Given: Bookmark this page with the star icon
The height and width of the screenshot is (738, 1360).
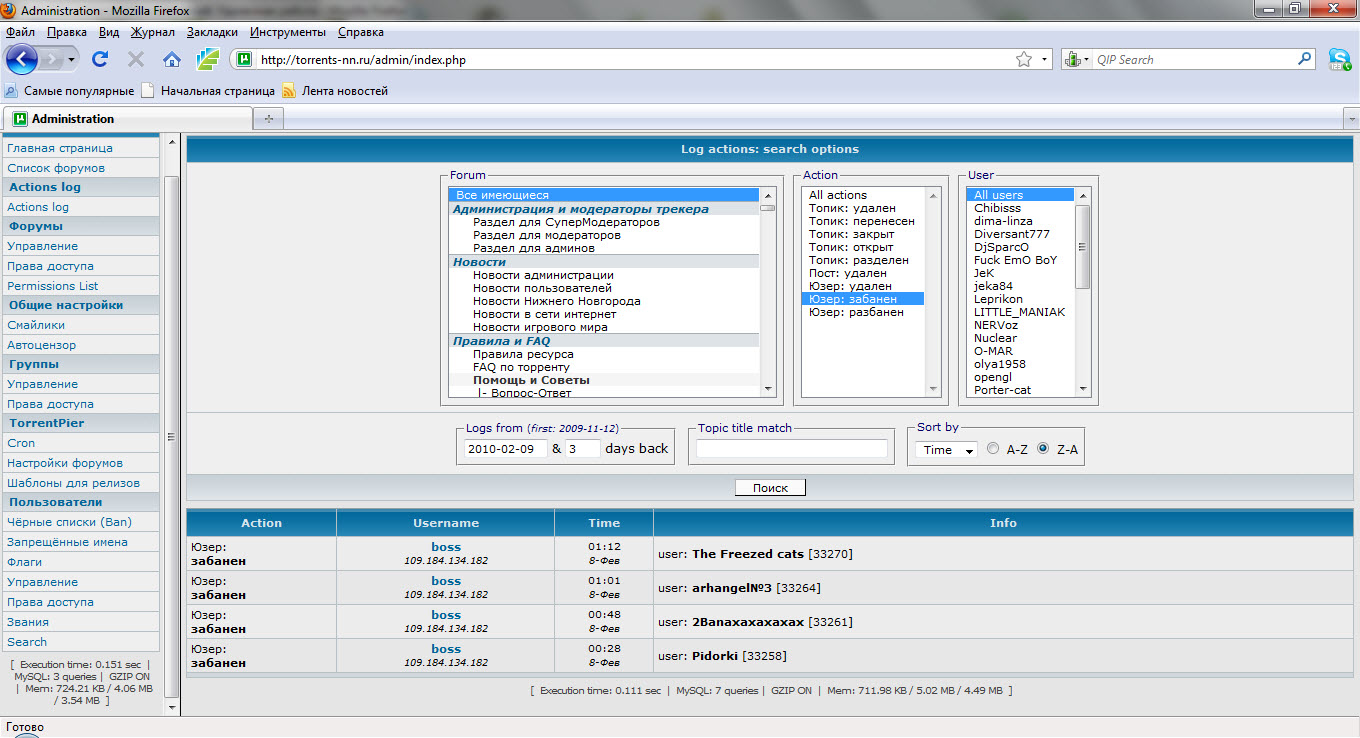Looking at the screenshot, I should coord(1024,60).
